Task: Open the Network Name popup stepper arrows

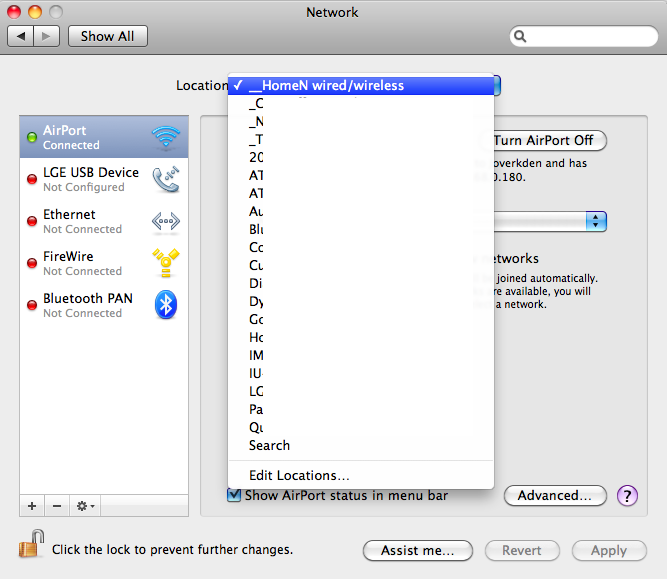Action: pos(596,221)
